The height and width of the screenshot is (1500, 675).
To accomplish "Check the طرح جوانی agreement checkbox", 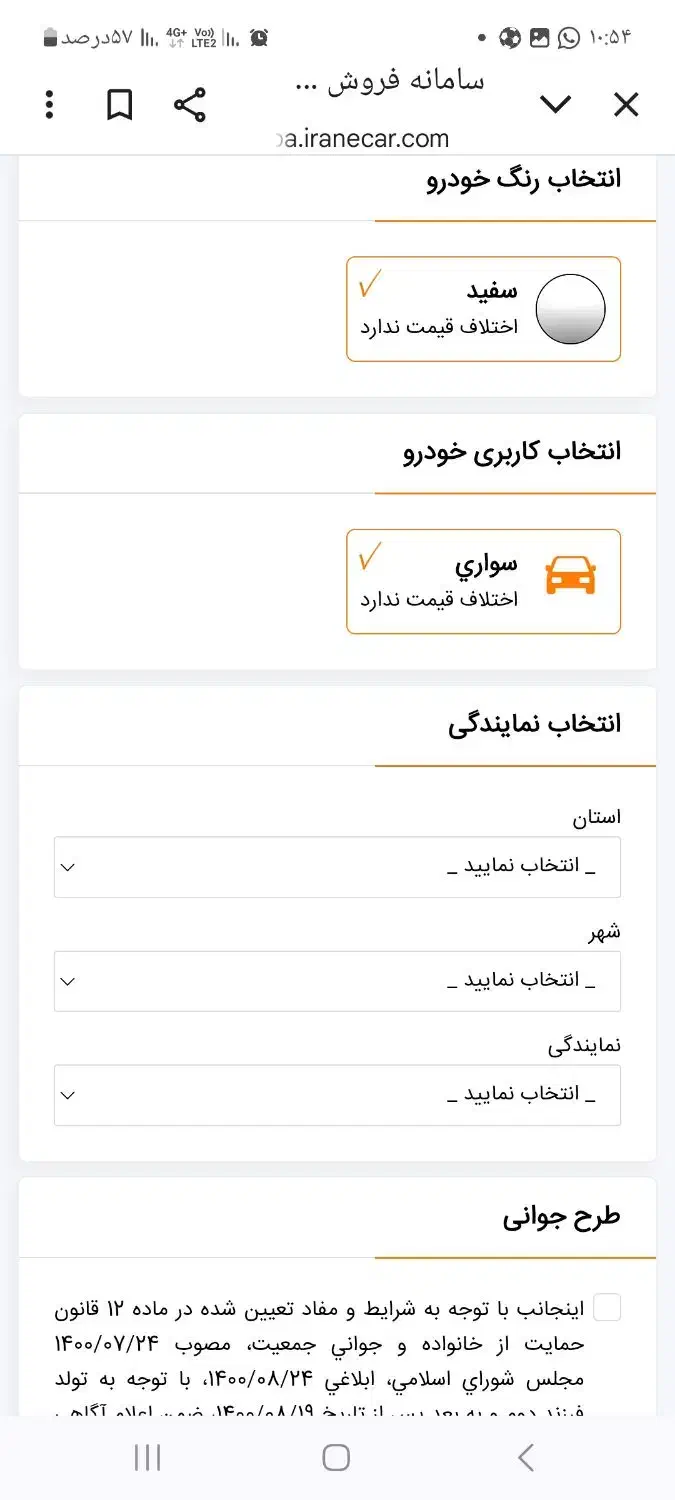I will [607, 1307].
